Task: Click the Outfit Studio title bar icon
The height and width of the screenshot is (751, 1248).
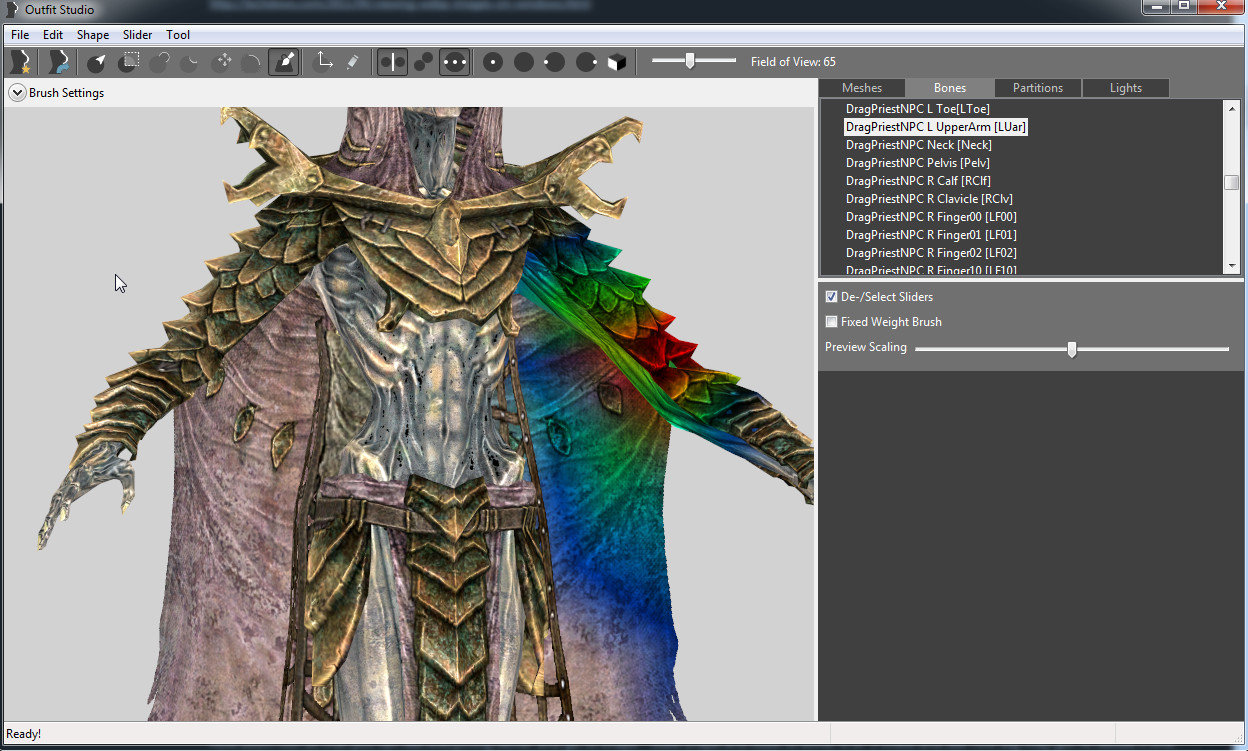Action: pos(12,10)
